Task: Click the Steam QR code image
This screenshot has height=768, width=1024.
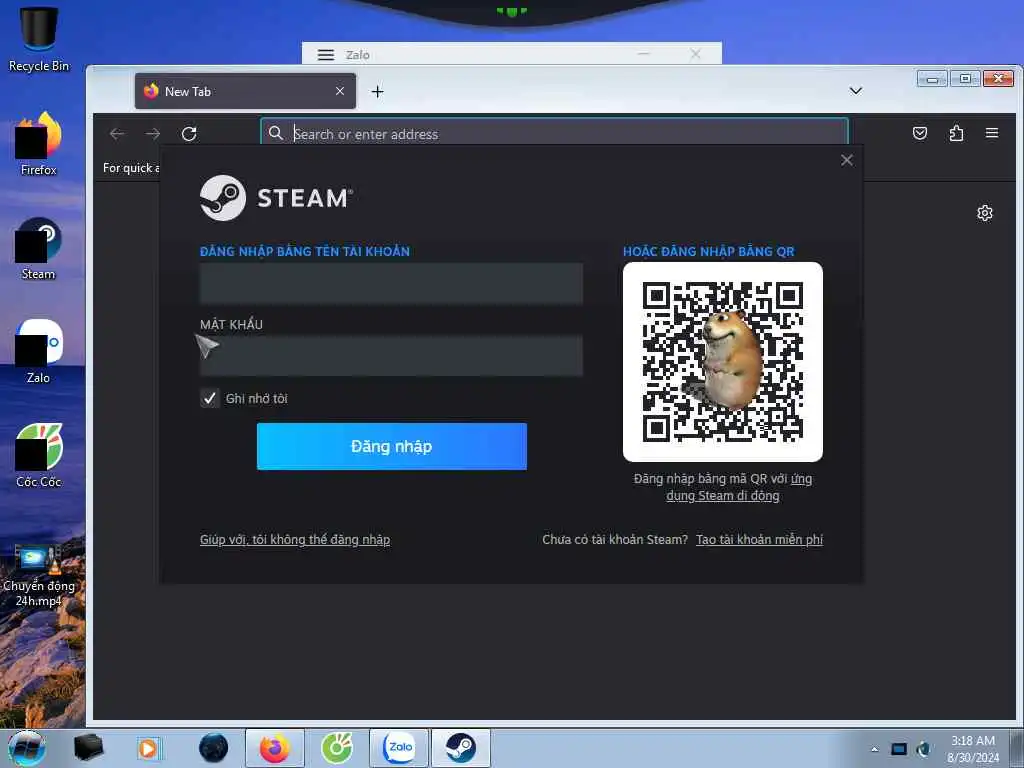Action: click(x=723, y=362)
